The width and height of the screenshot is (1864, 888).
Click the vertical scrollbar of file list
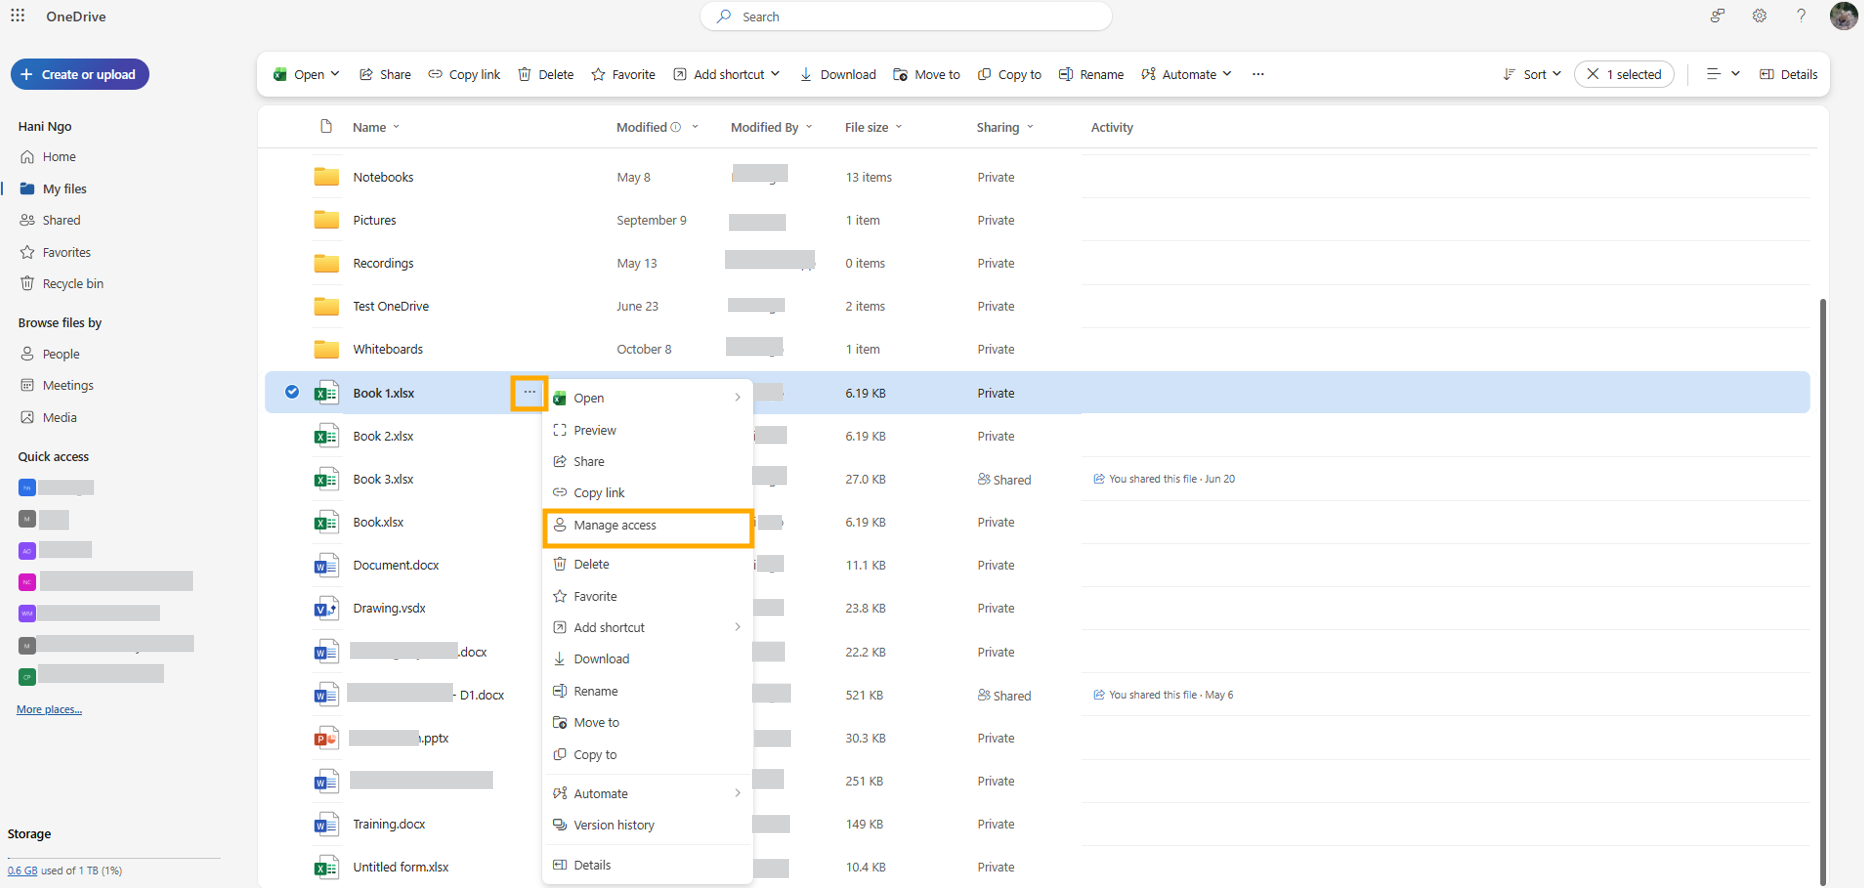pyautogui.click(x=1823, y=590)
